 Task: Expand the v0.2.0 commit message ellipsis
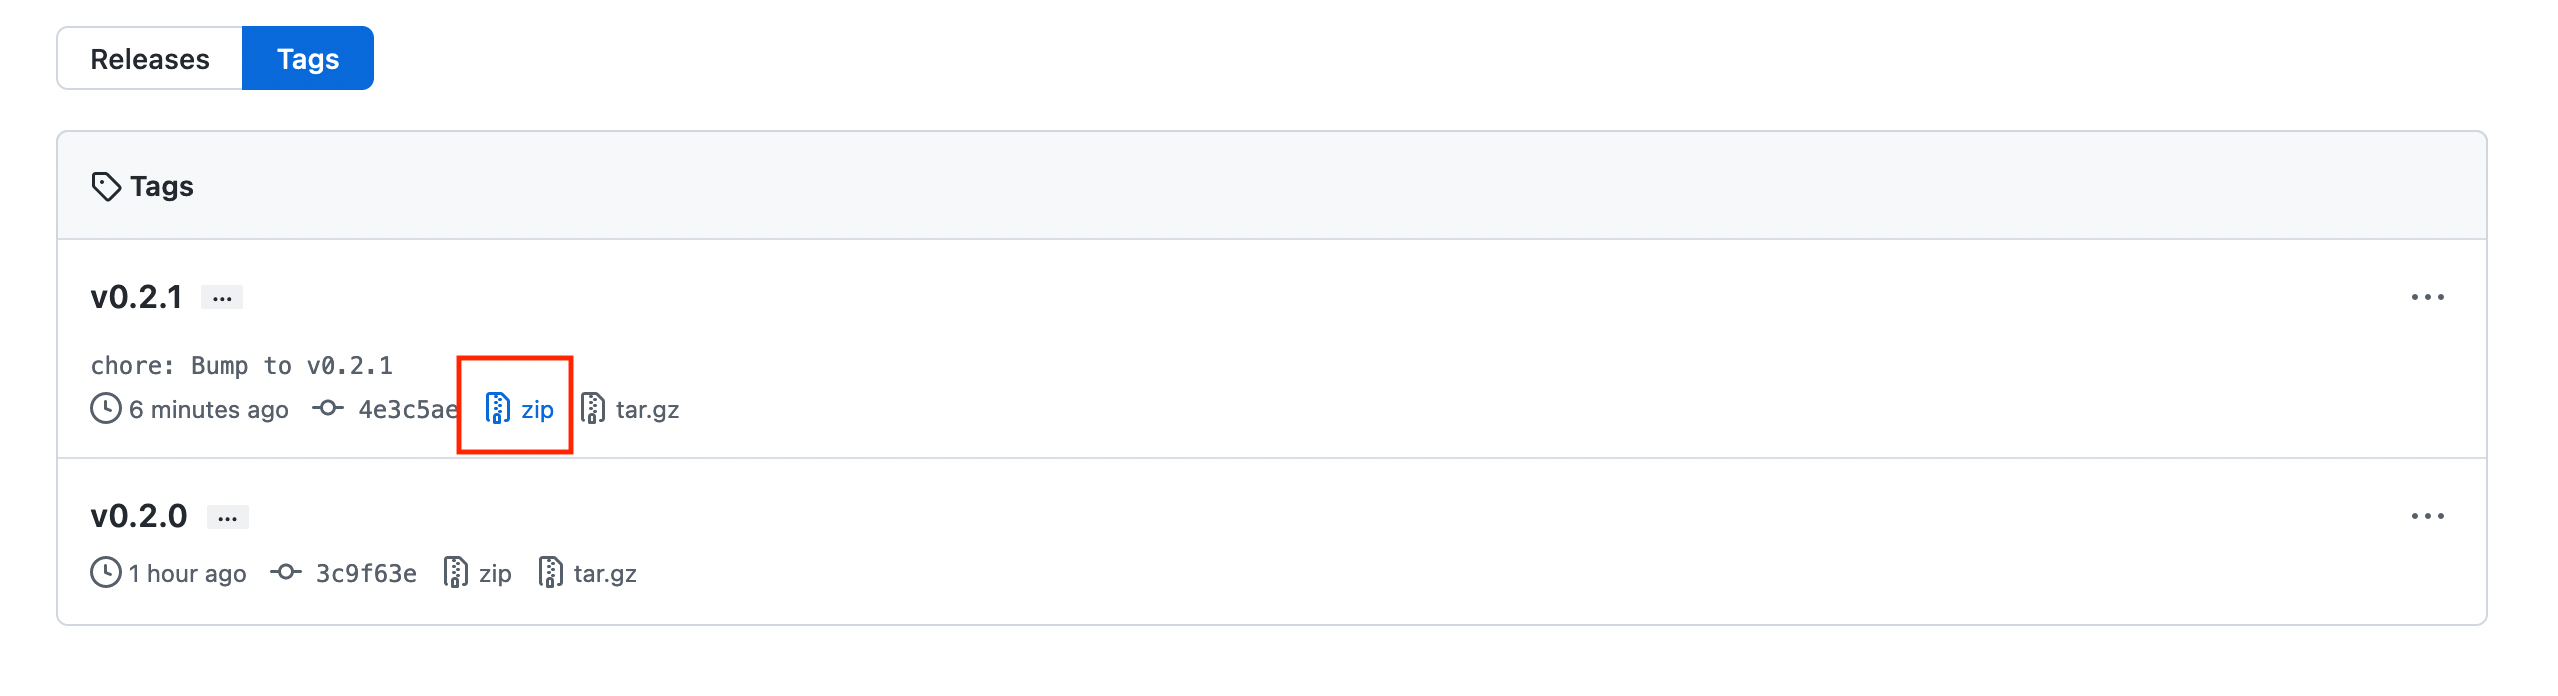click(228, 517)
